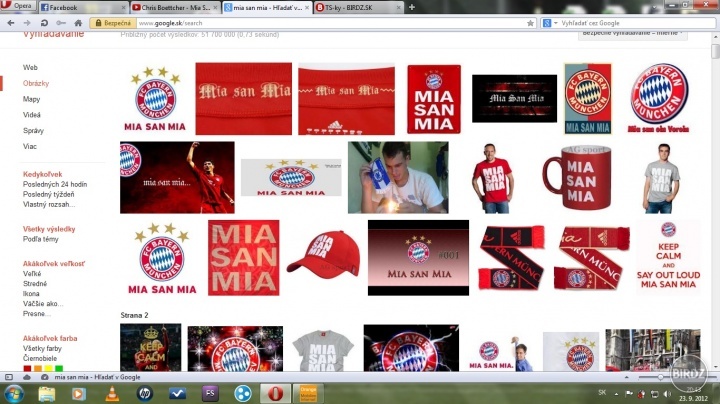720x404 pixels.
Task: Open Windows Explorer from the taskbar
Action: coord(46,394)
